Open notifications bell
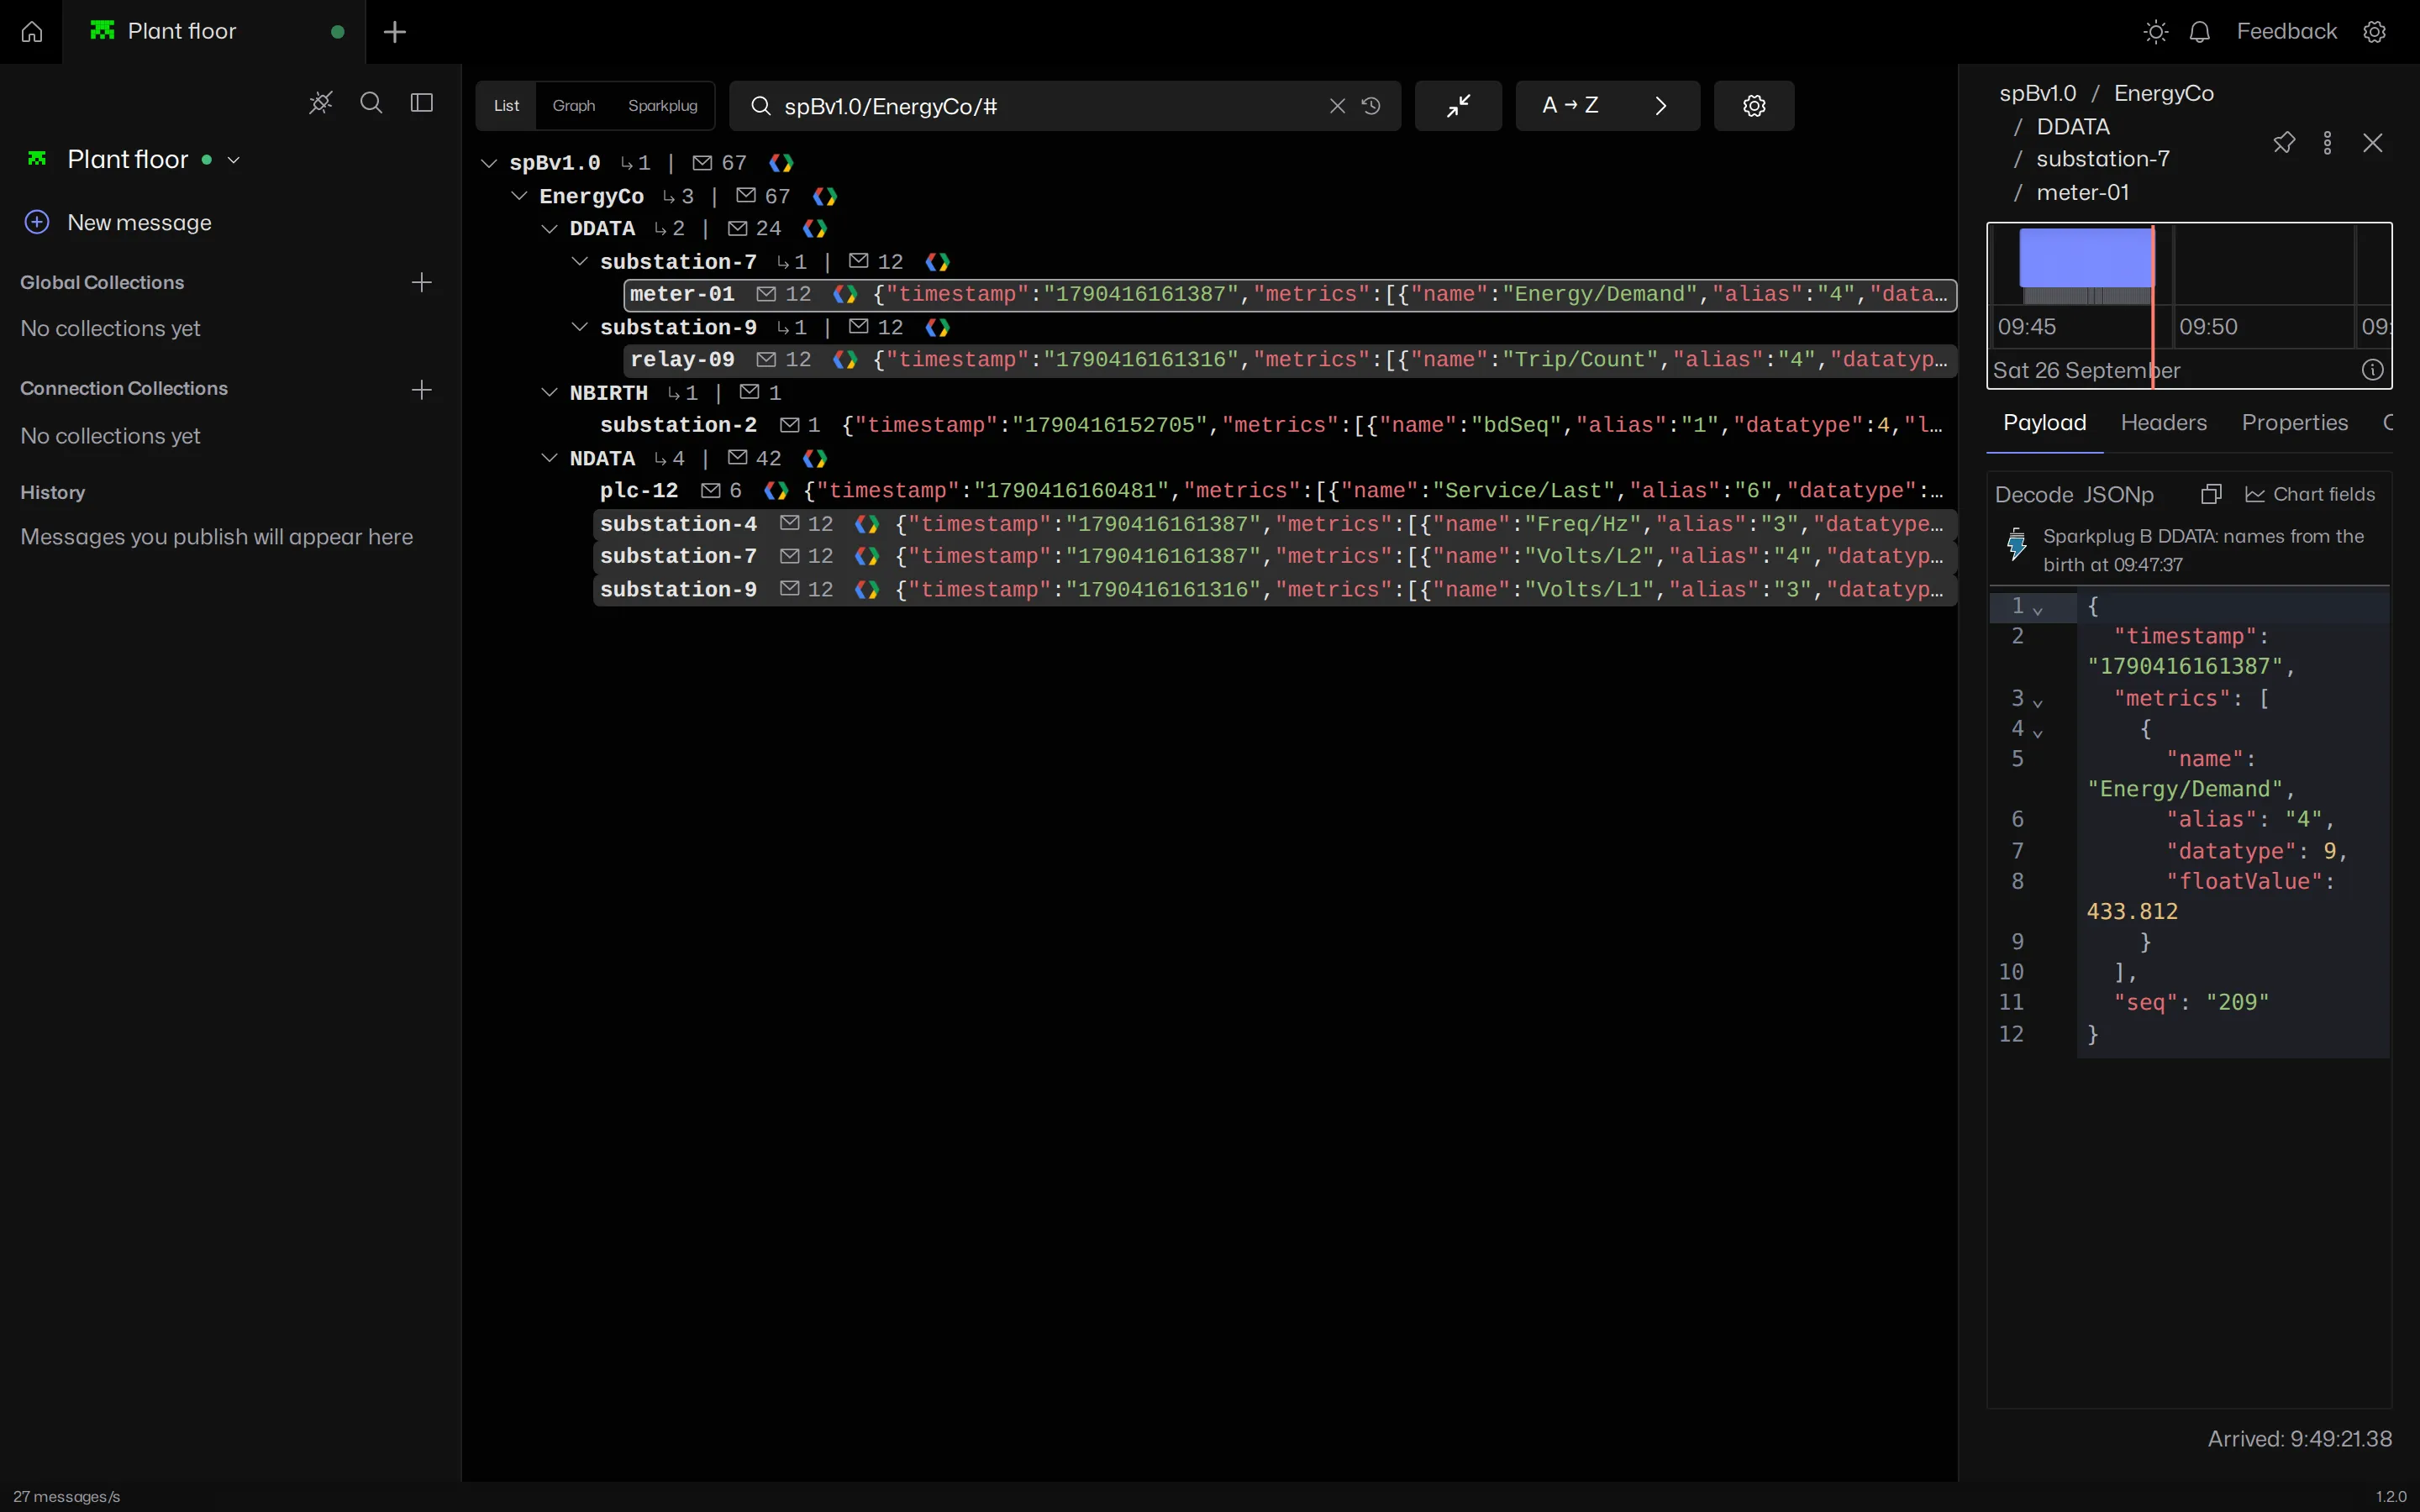2420x1512 pixels. point(2200,32)
